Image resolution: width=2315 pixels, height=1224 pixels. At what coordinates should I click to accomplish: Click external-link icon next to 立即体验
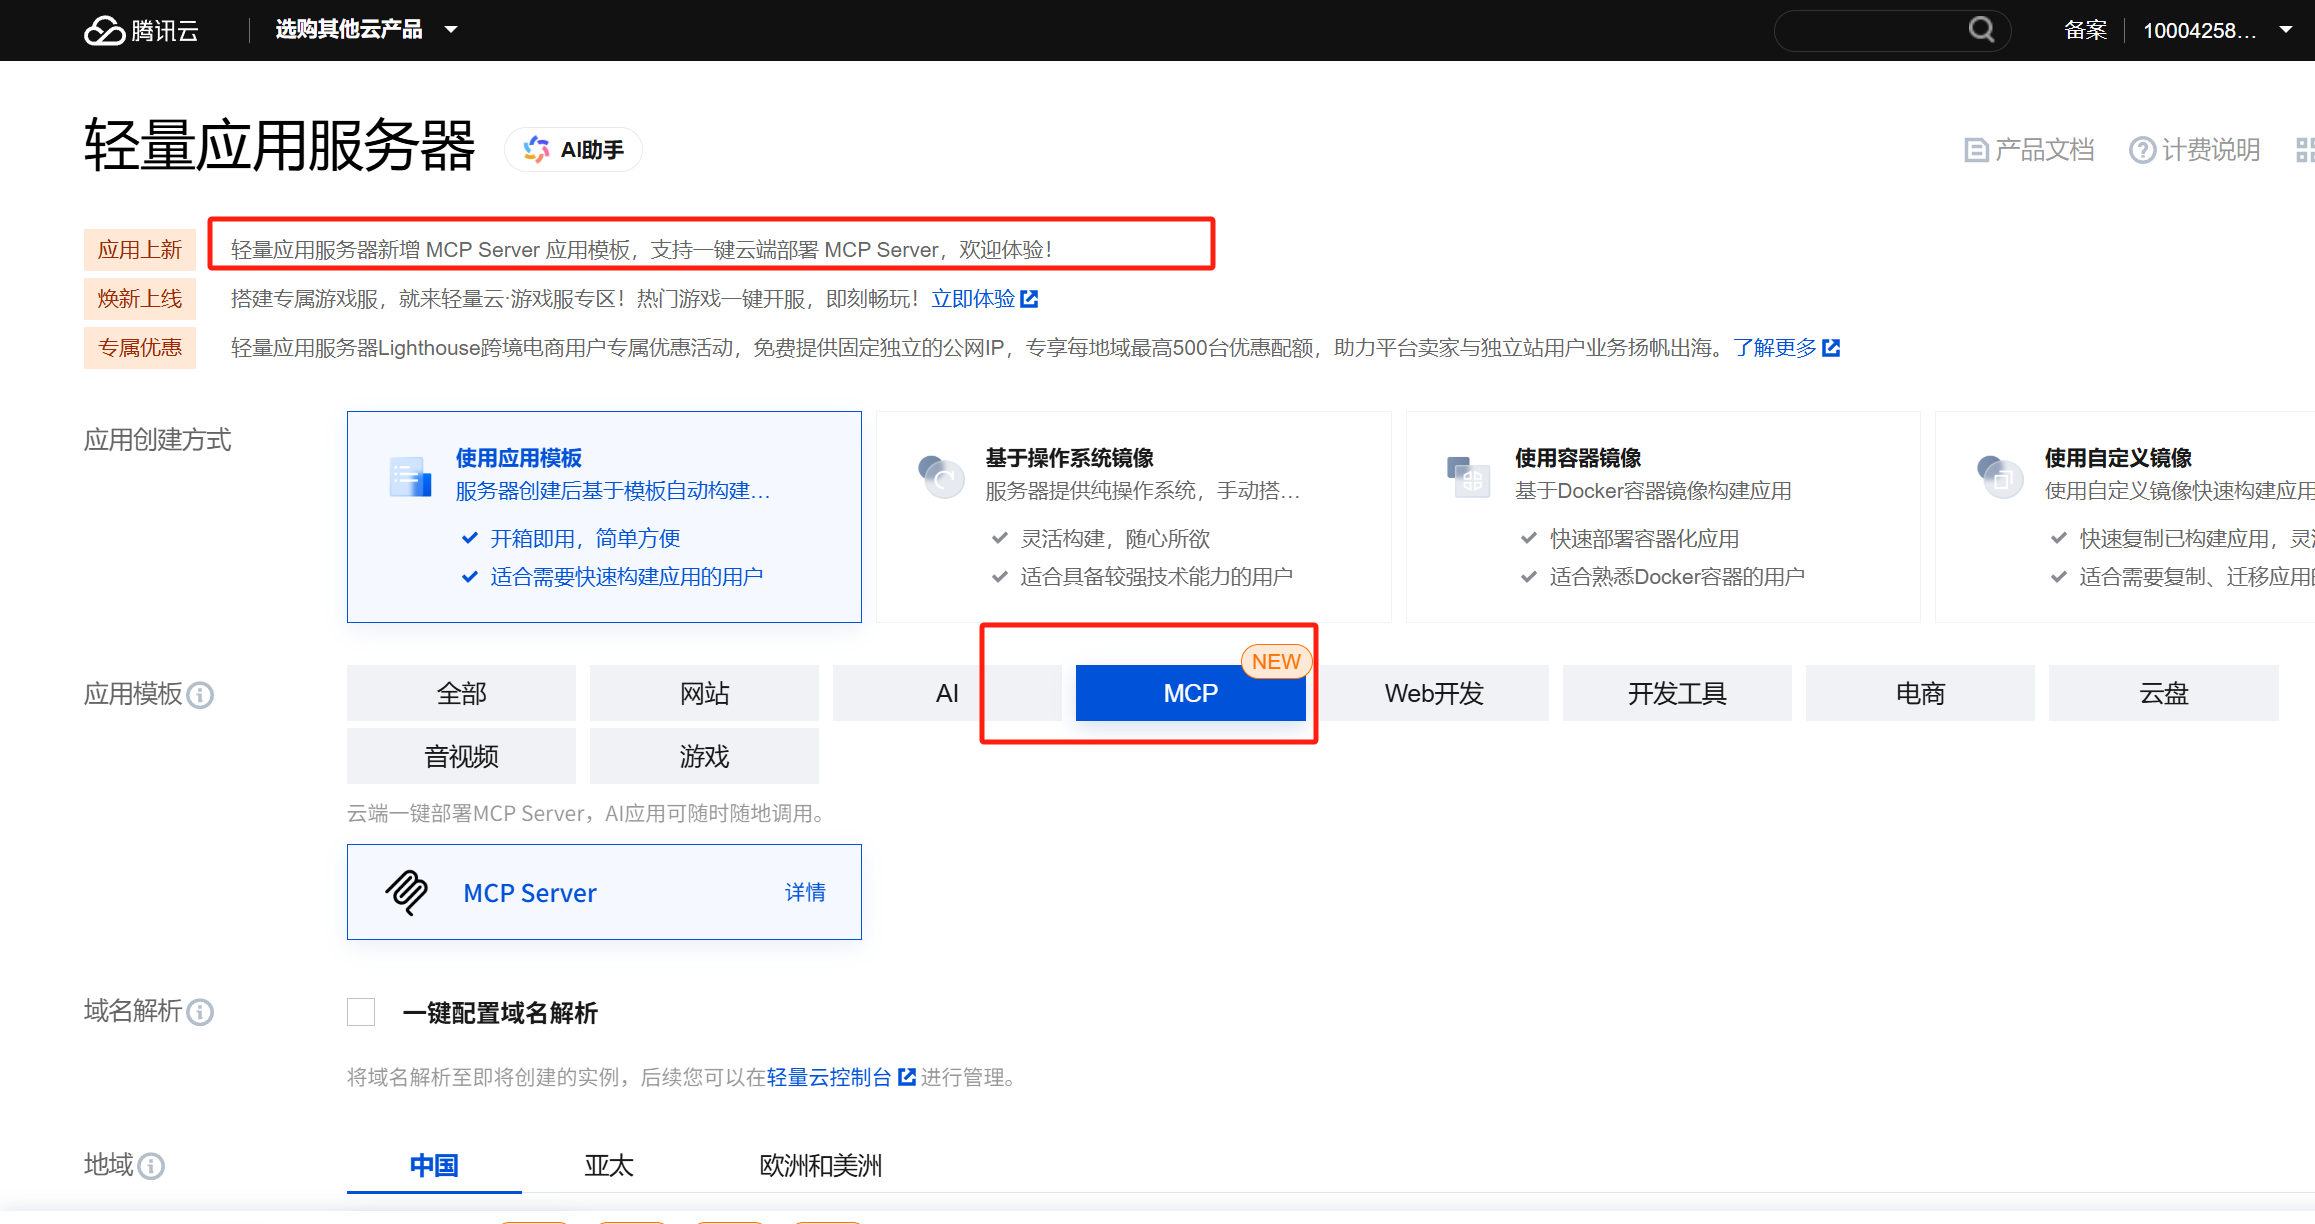tap(1029, 299)
